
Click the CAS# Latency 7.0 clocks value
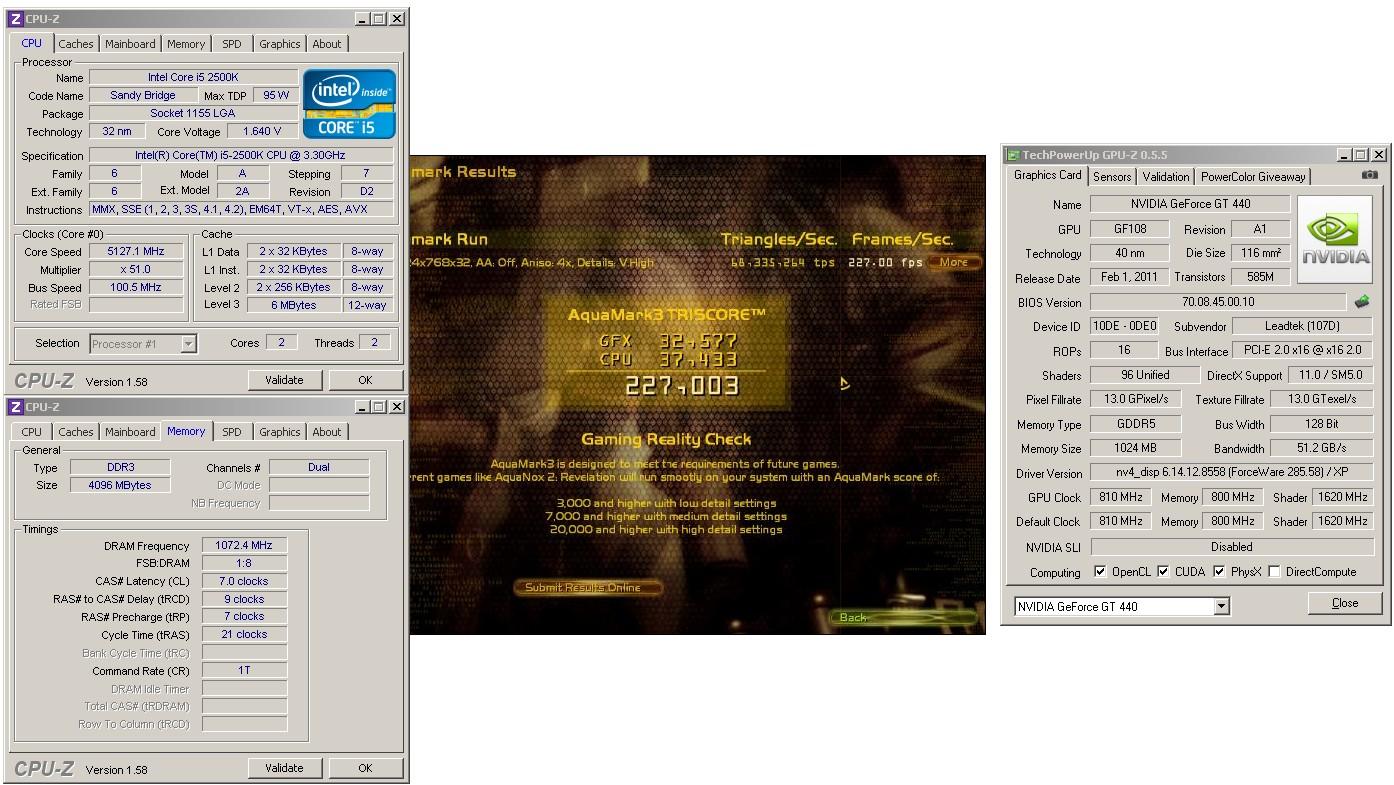[x=244, y=581]
